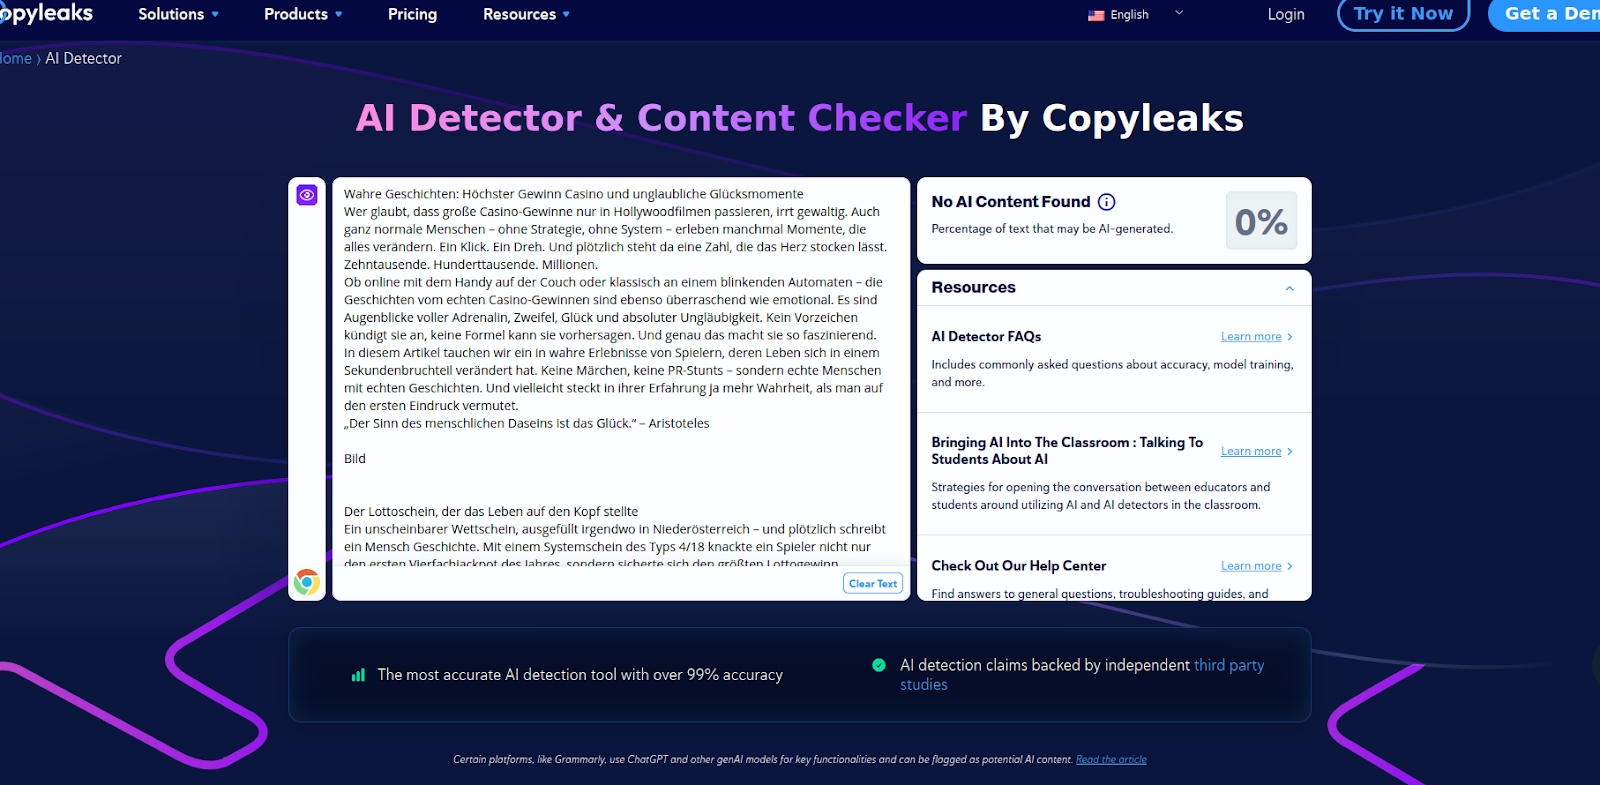Go to the Pricing page
The height and width of the screenshot is (785, 1600).
pyautogui.click(x=412, y=14)
